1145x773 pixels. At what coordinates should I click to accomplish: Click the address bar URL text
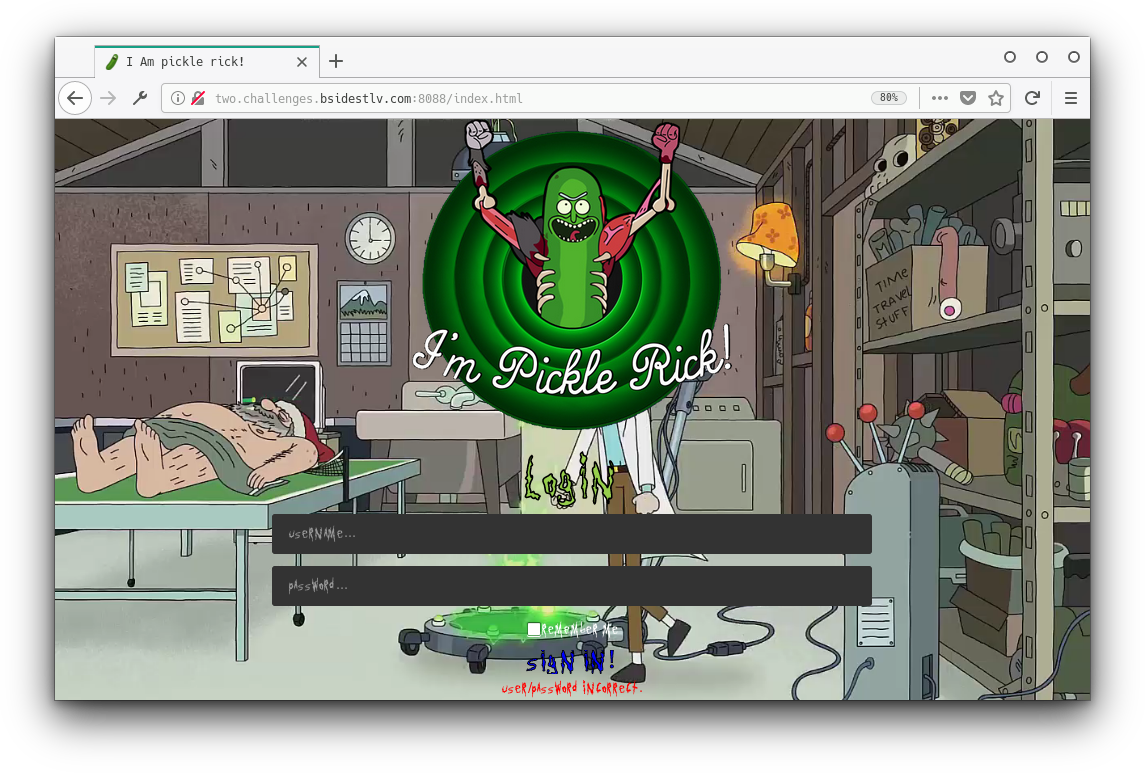point(370,98)
